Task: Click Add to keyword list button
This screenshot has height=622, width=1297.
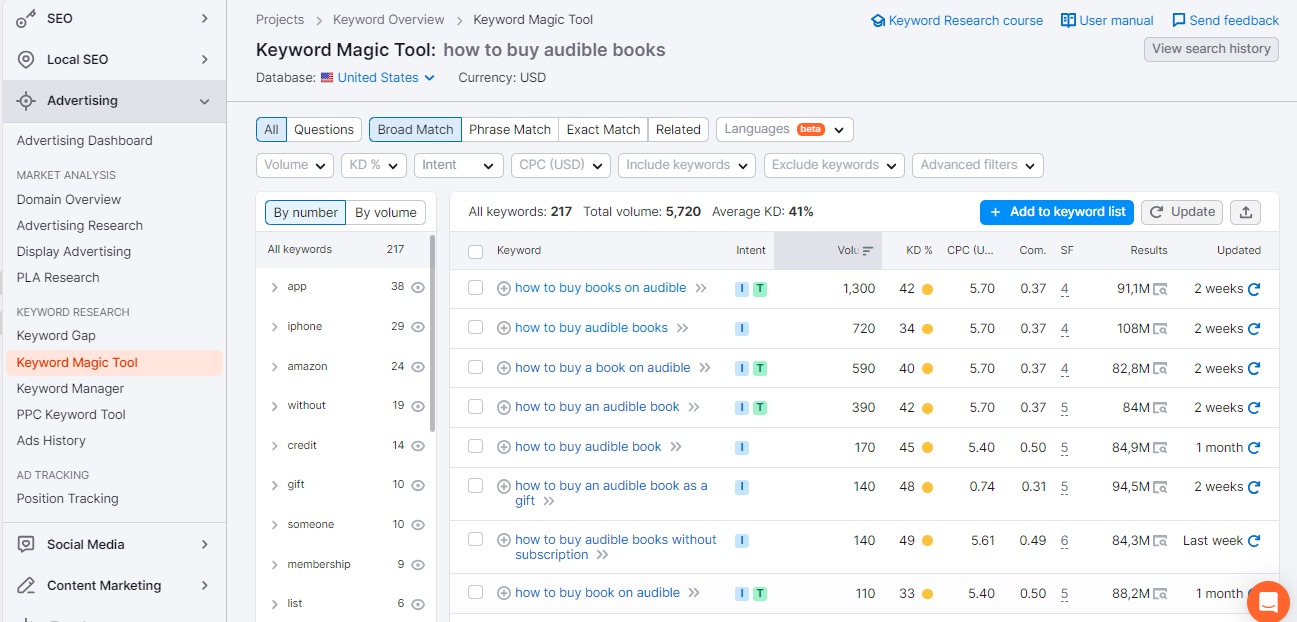Action: point(1057,212)
